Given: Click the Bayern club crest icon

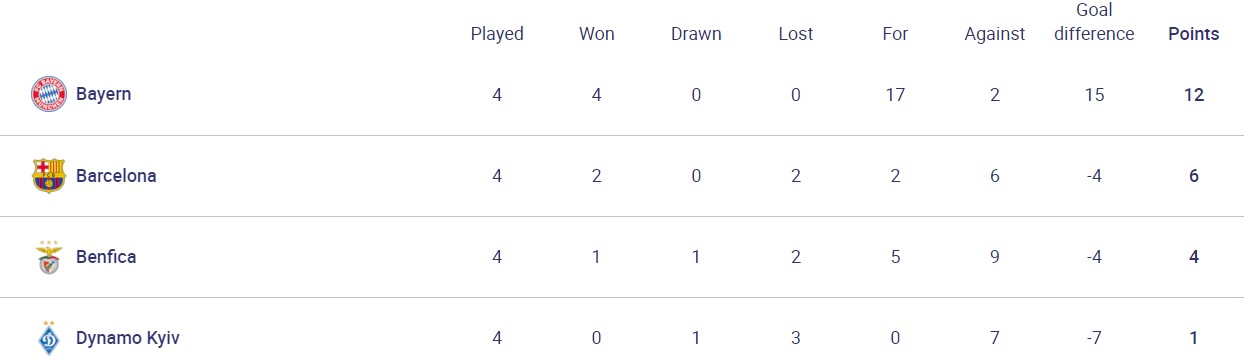Looking at the screenshot, I should pos(48,94).
